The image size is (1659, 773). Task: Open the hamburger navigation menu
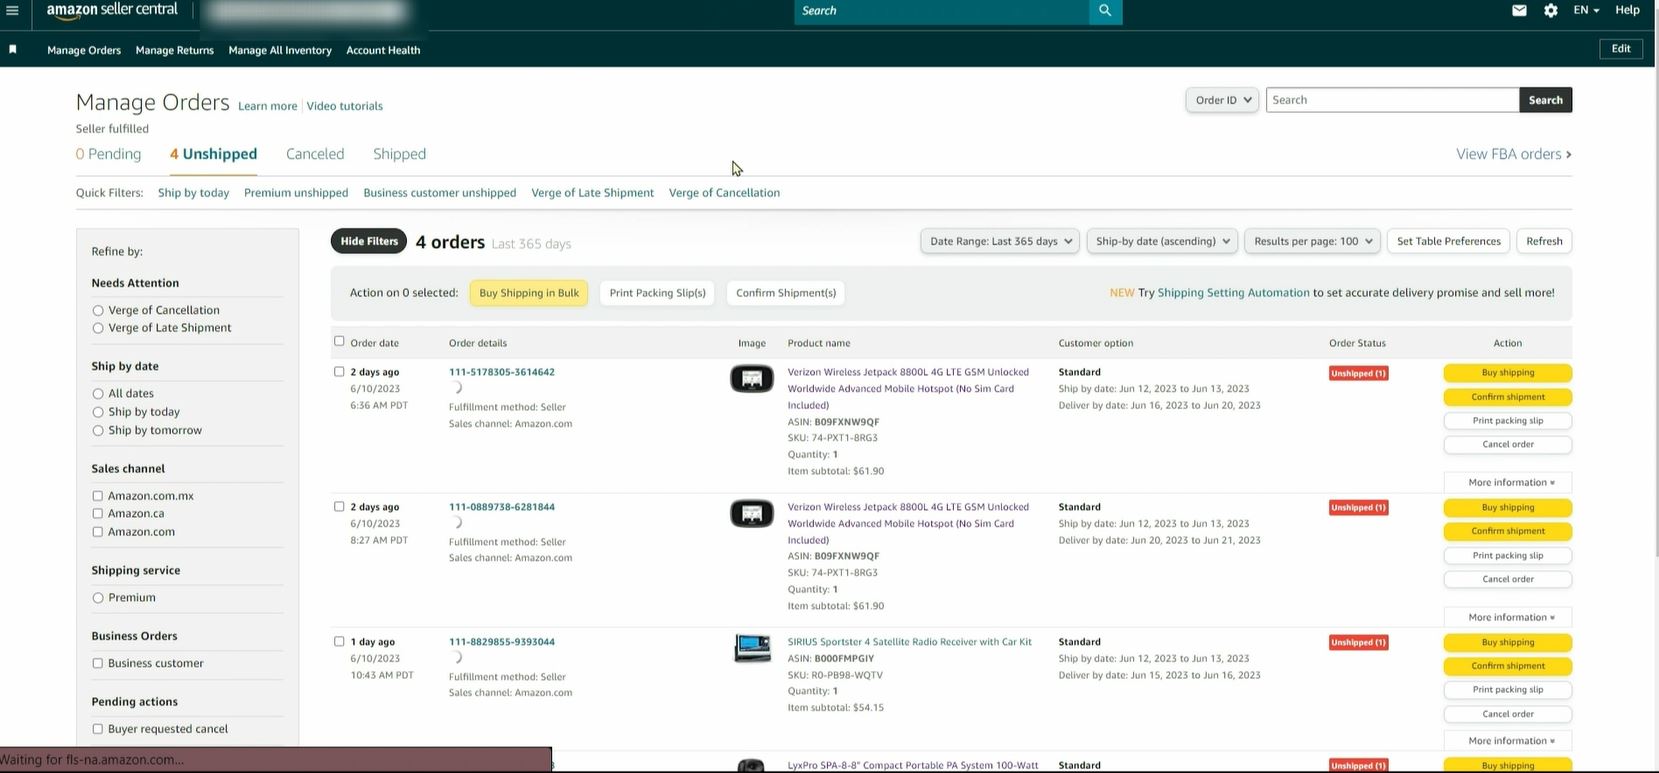(12, 10)
